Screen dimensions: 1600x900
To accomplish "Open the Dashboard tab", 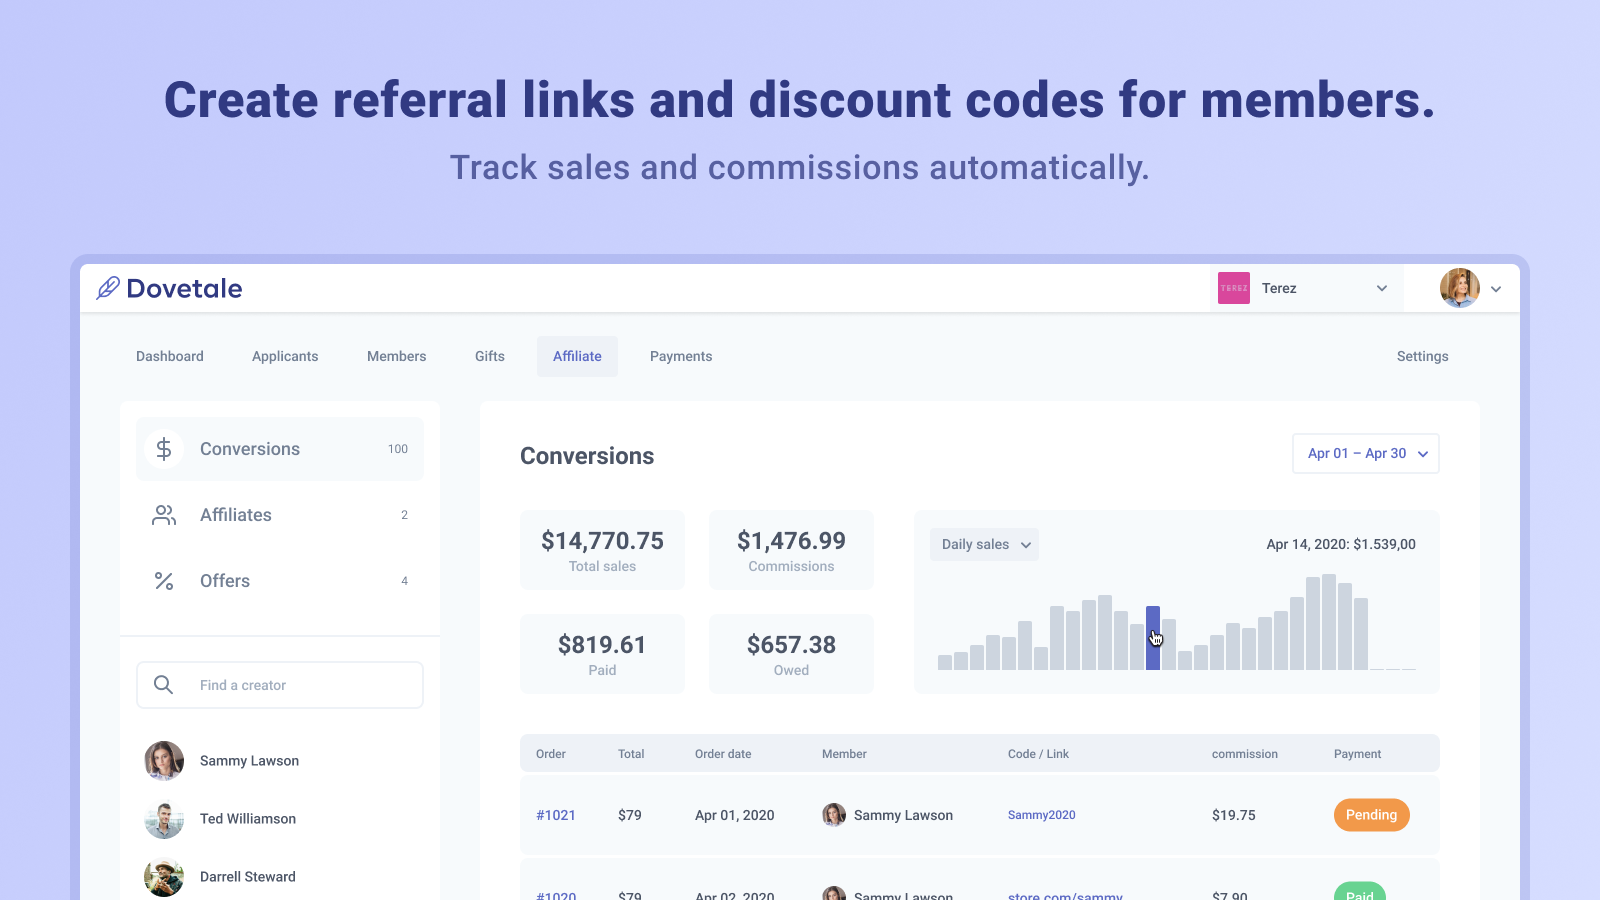I will (169, 356).
